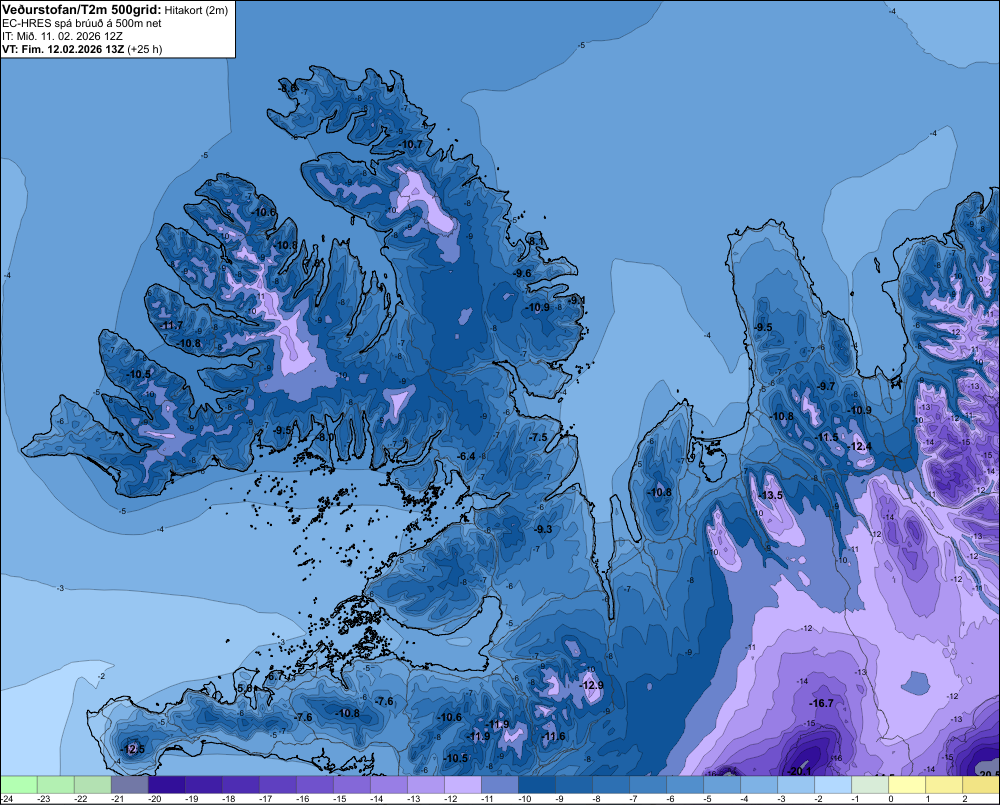Click the '-14' label in the legend

[377, 799]
